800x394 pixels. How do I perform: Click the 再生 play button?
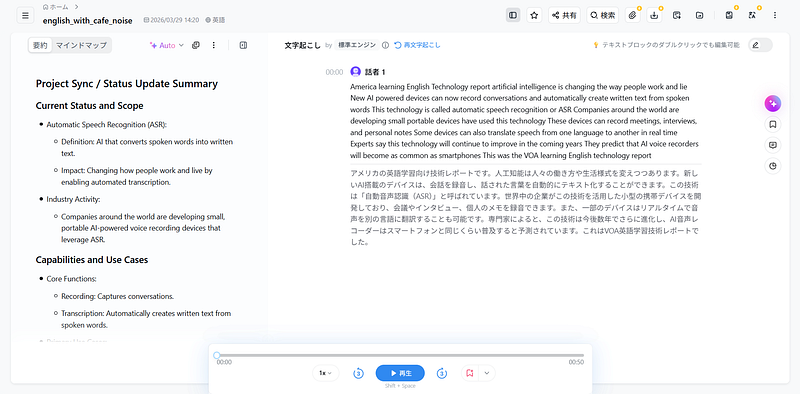click(400, 373)
